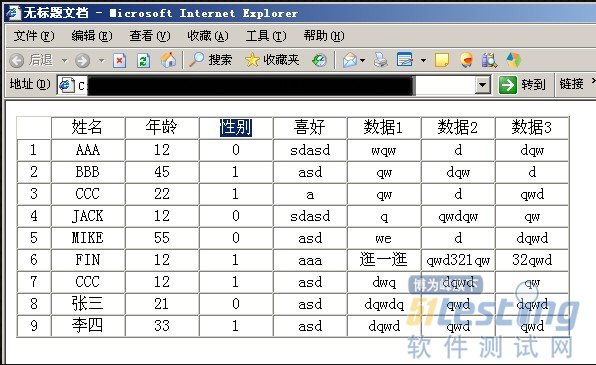Expand the Mail icon dropdown arrow
This screenshot has height=365, width=596.
pos(362,60)
